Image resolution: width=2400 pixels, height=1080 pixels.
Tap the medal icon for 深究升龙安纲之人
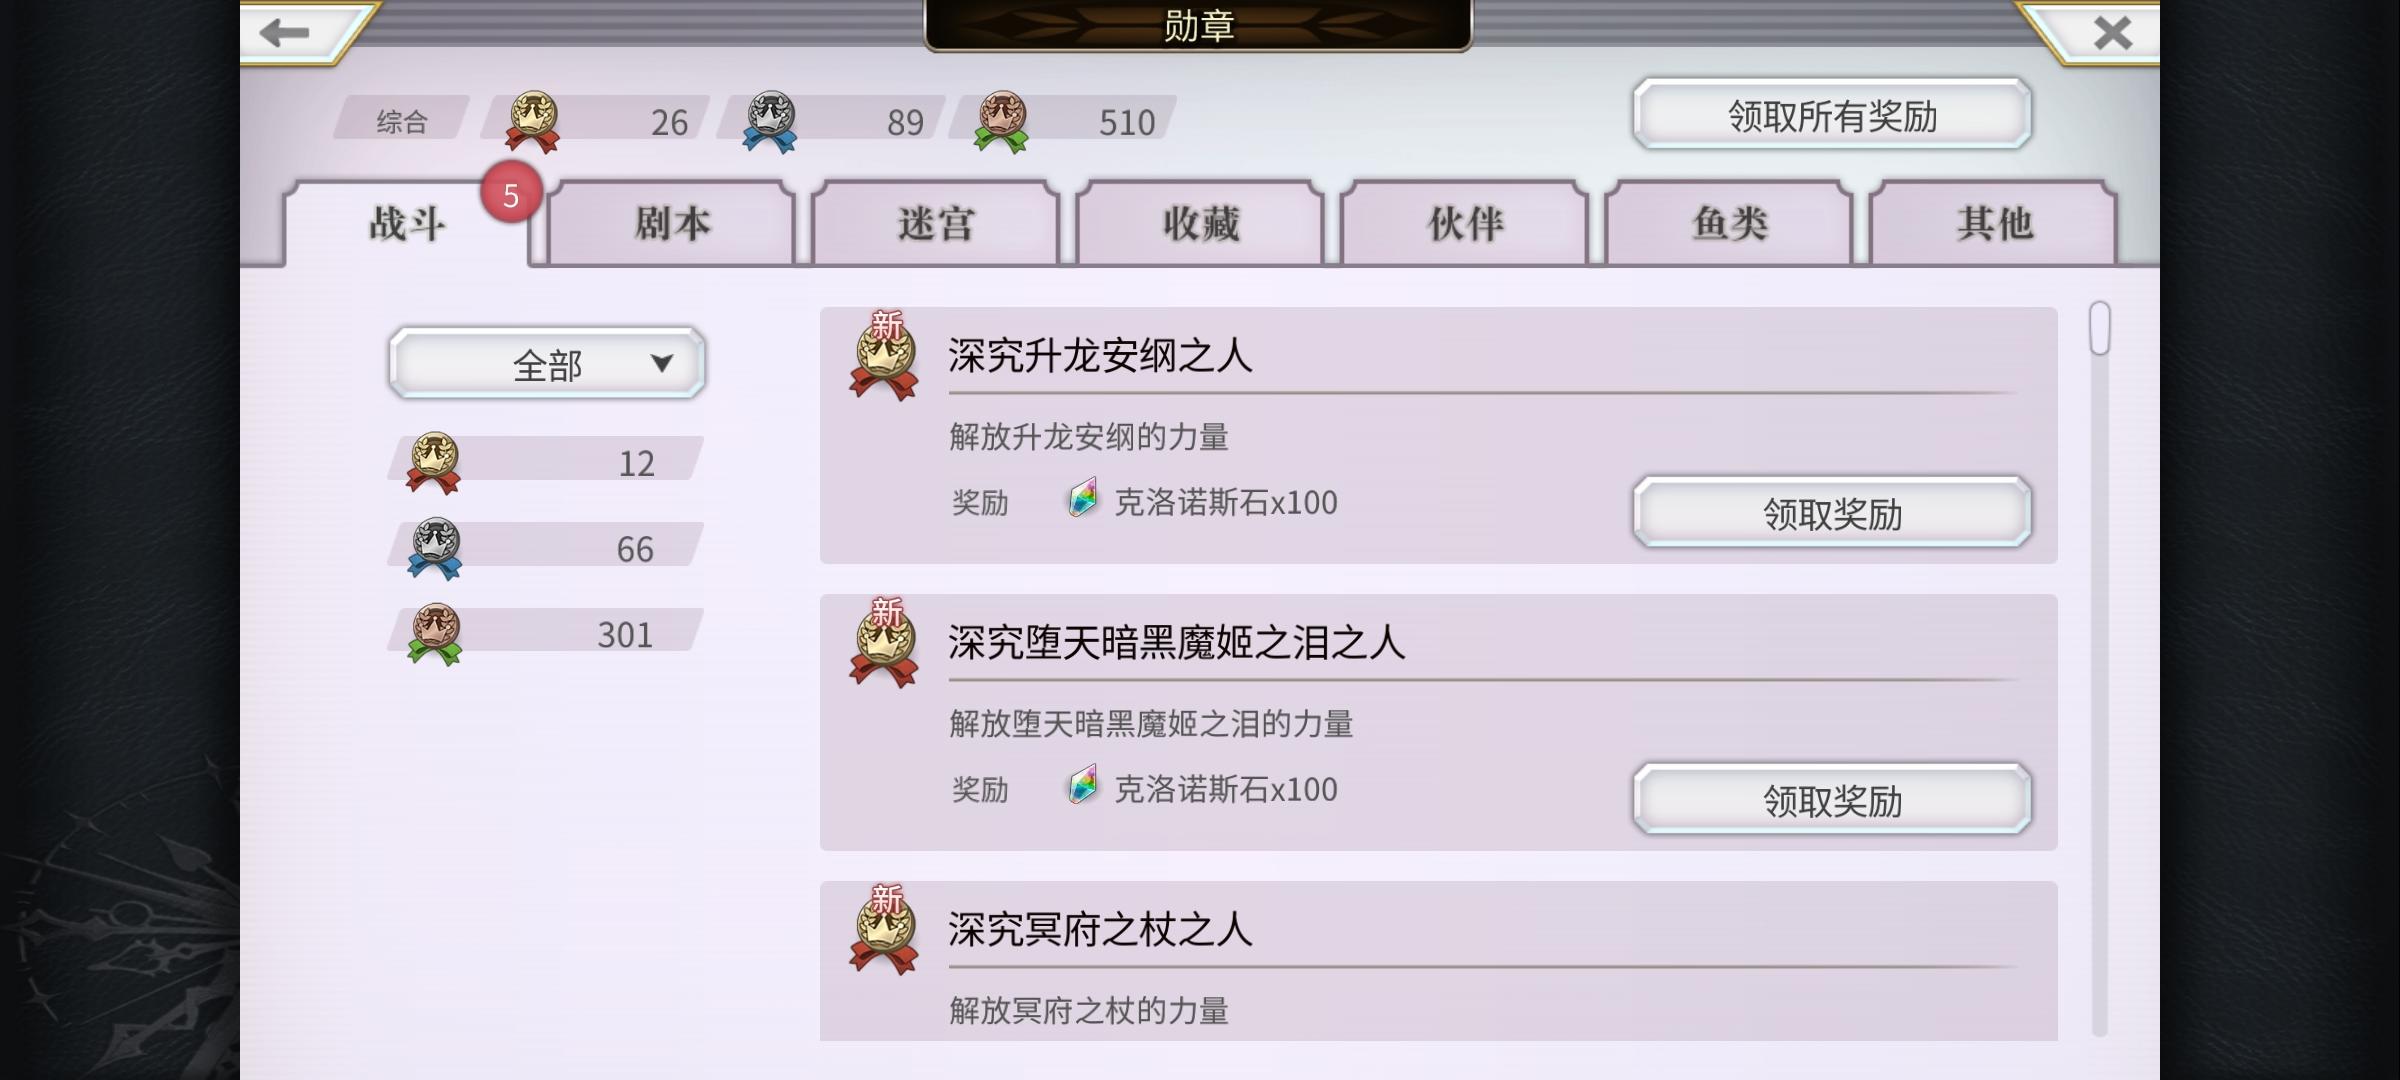[884, 358]
